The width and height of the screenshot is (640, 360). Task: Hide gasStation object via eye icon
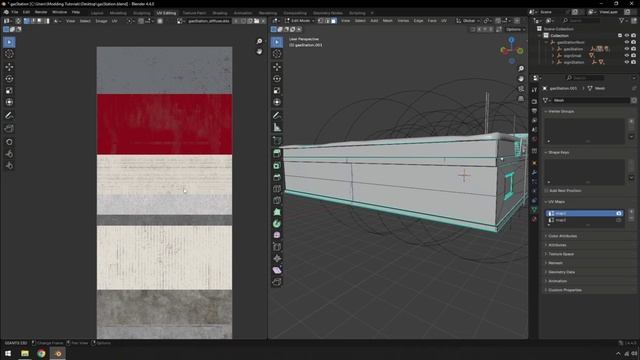[627, 49]
